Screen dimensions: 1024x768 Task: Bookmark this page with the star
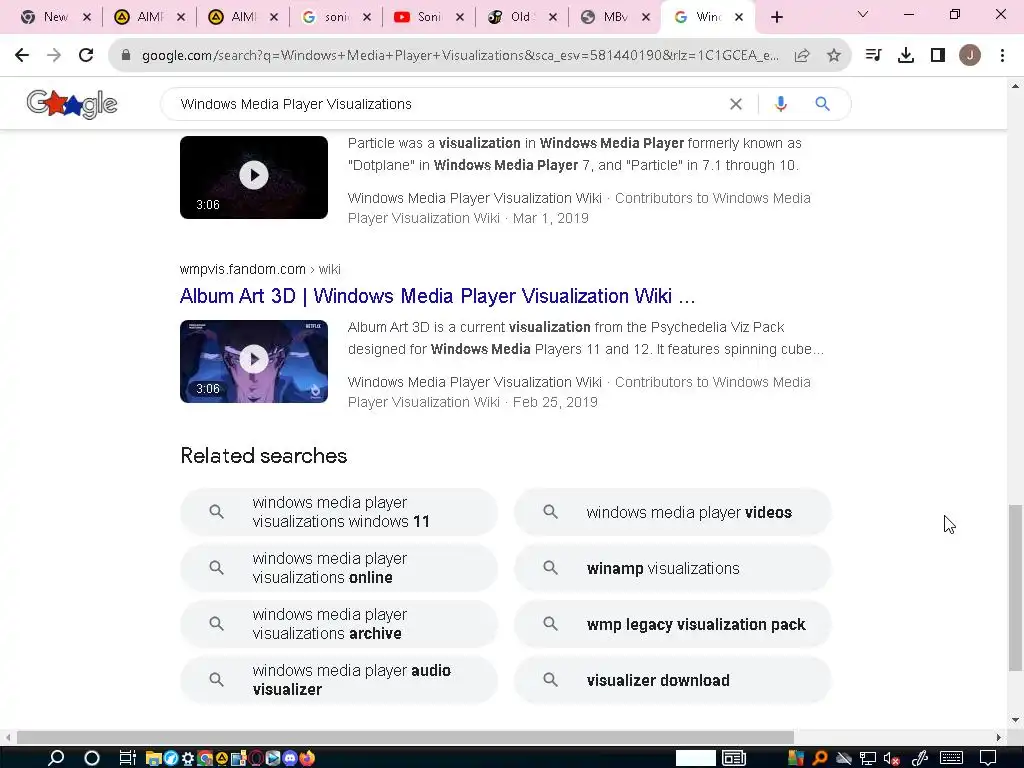(x=834, y=56)
